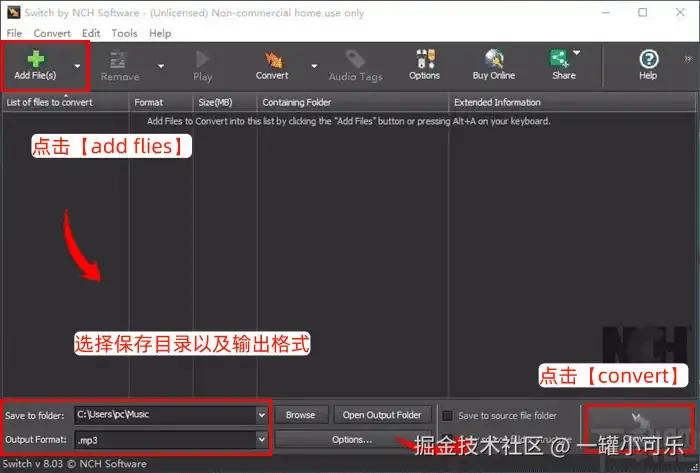700x473 pixels.
Task: Open the Help menu
Action: [x=160, y=33]
